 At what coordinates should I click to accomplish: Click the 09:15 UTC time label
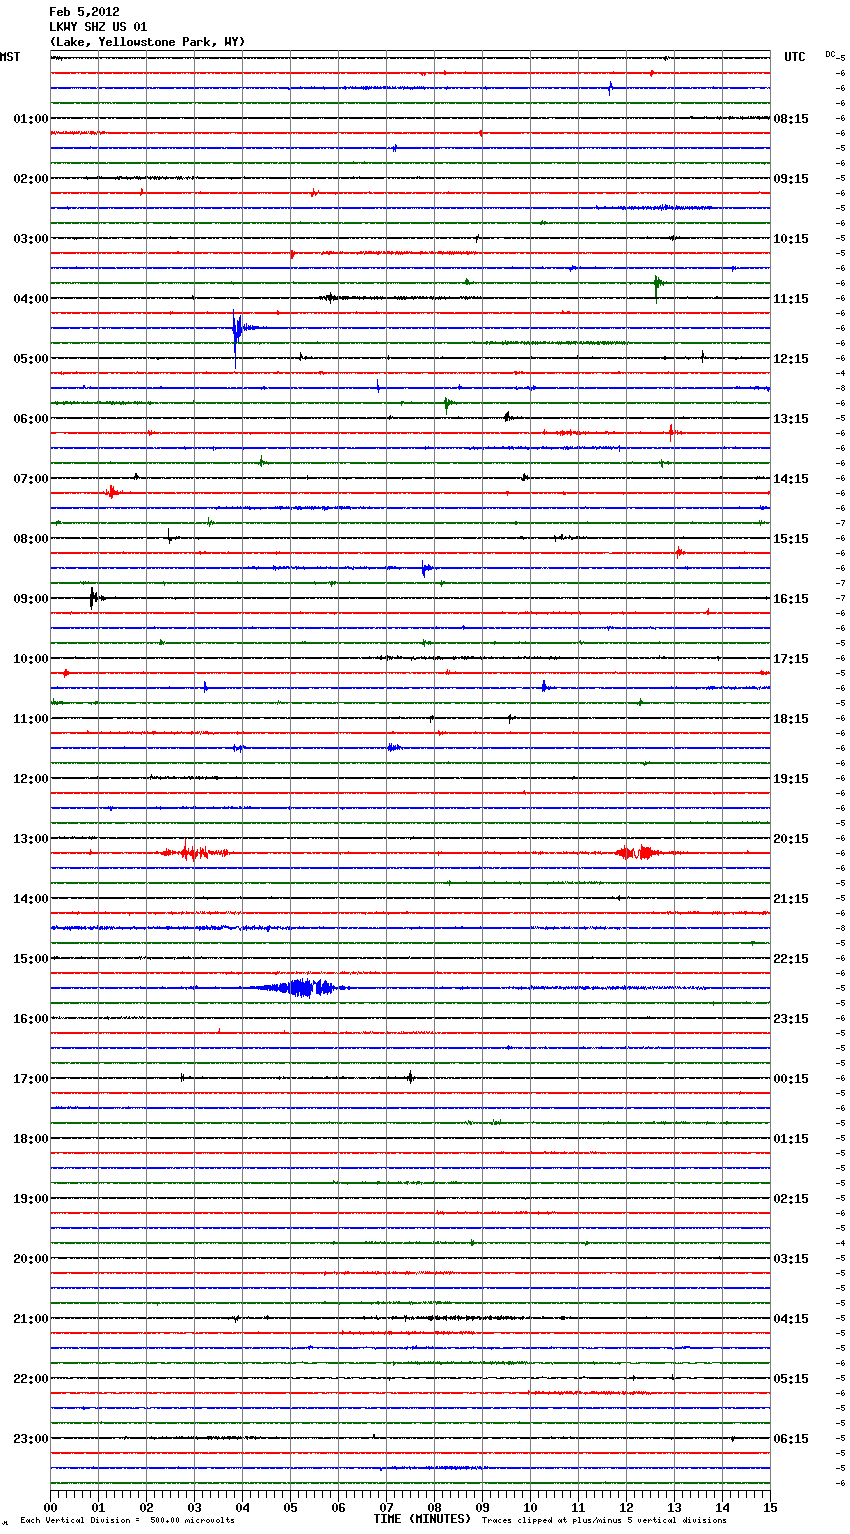point(791,179)
